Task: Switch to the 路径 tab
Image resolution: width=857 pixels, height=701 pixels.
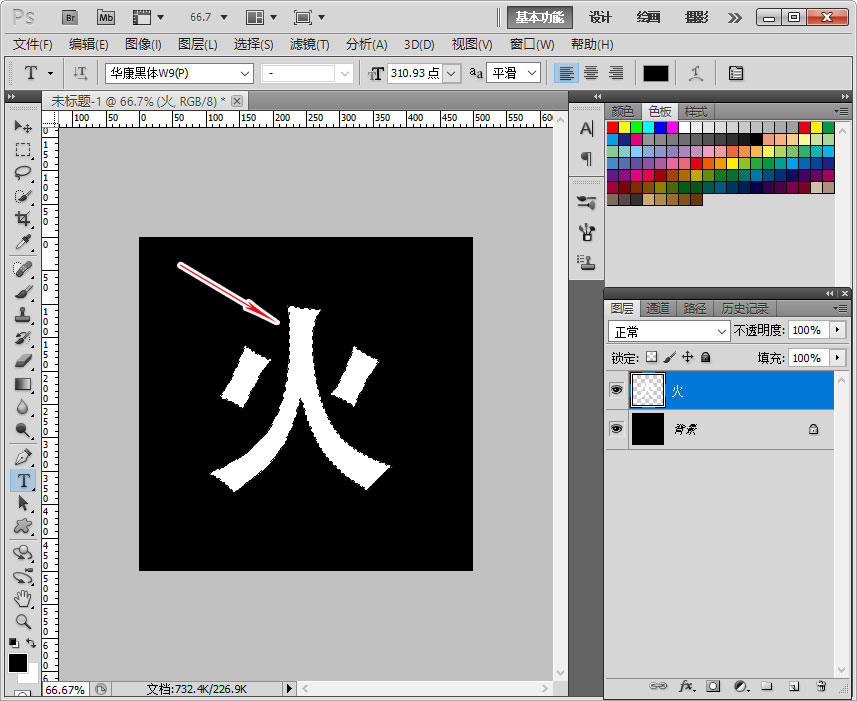Action: pos(695,309)
